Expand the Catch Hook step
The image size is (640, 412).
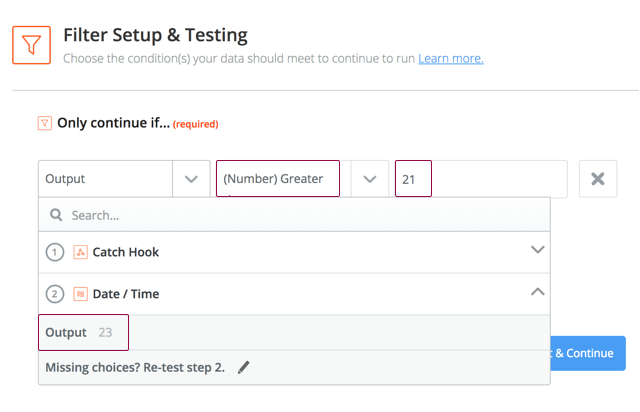coord(537,251)
